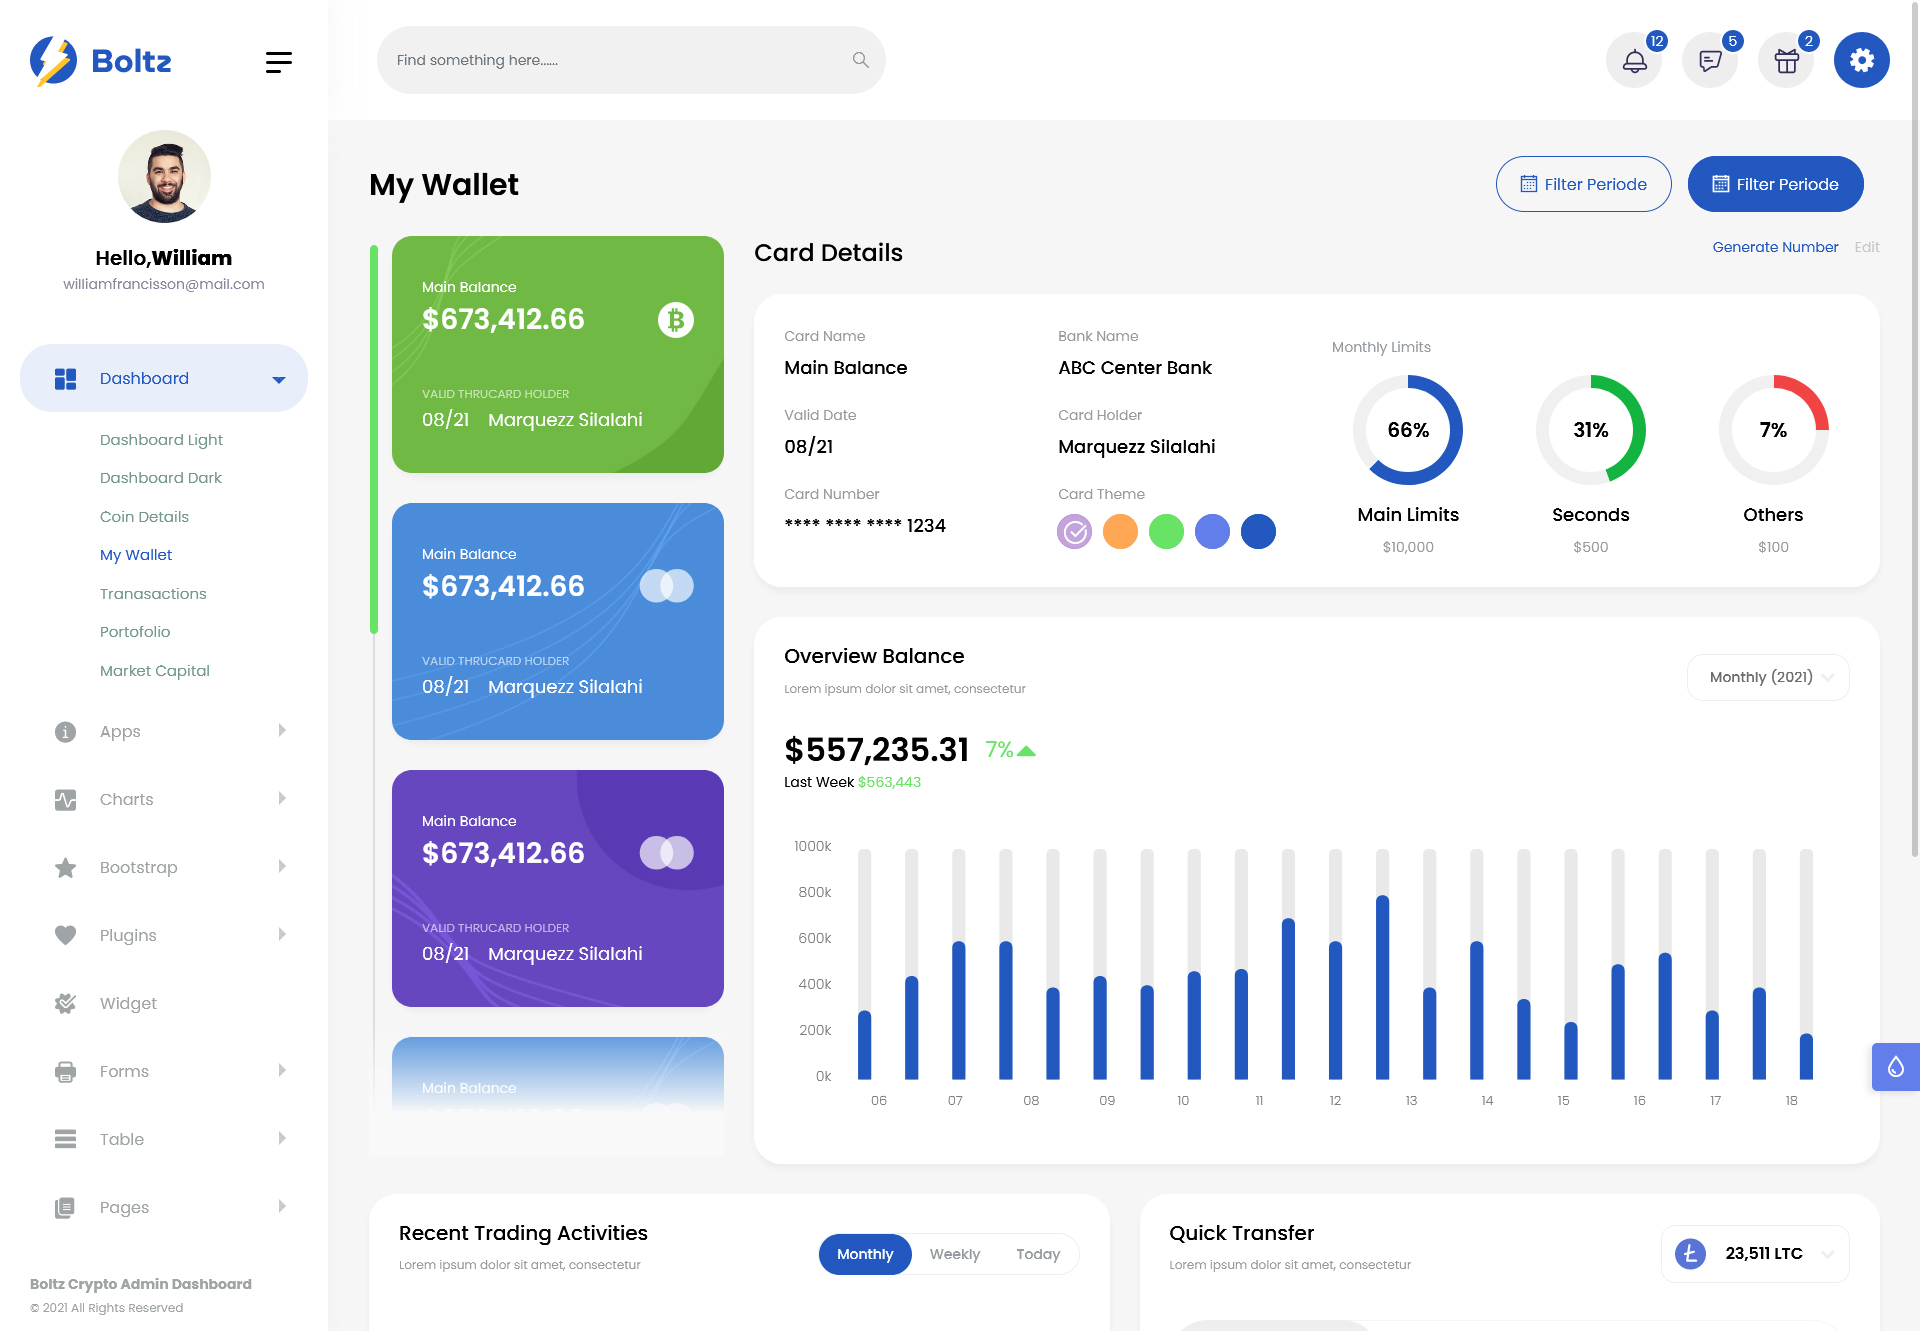The image size is (1920, 1331).
Task: Open Tranasactions menu item
Action: (153, 594)
